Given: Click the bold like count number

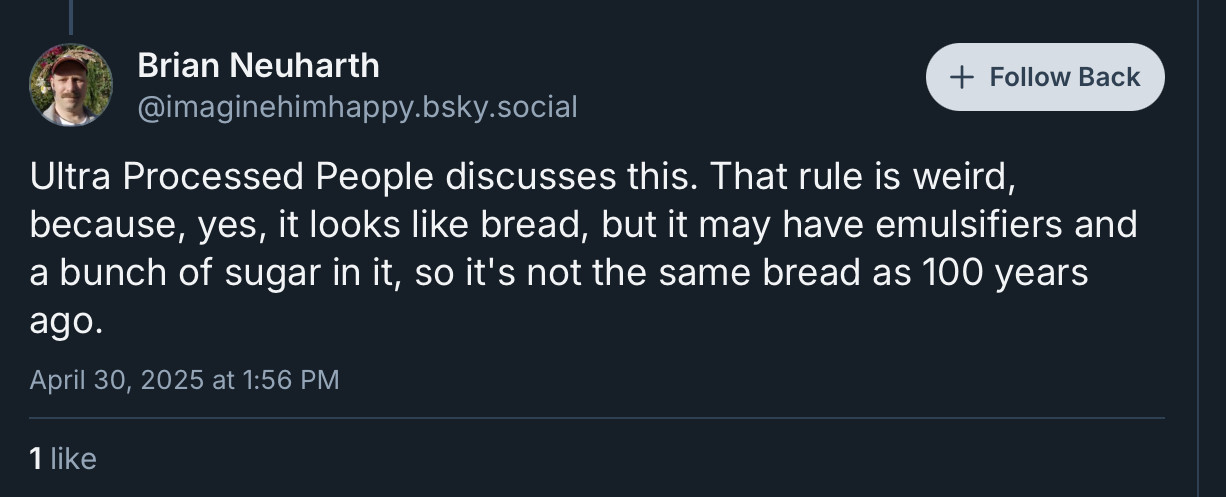Looking at the screenshot, I should [36, 459].
